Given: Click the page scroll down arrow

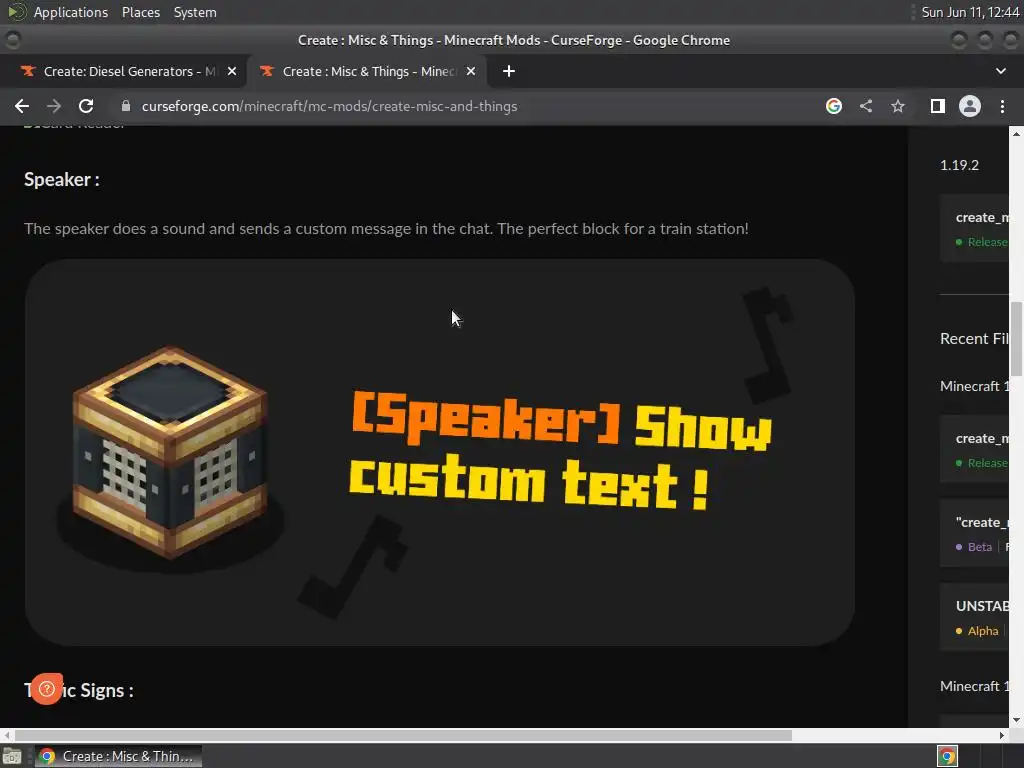Looking at the screenshot, I should pos(1016,720).
